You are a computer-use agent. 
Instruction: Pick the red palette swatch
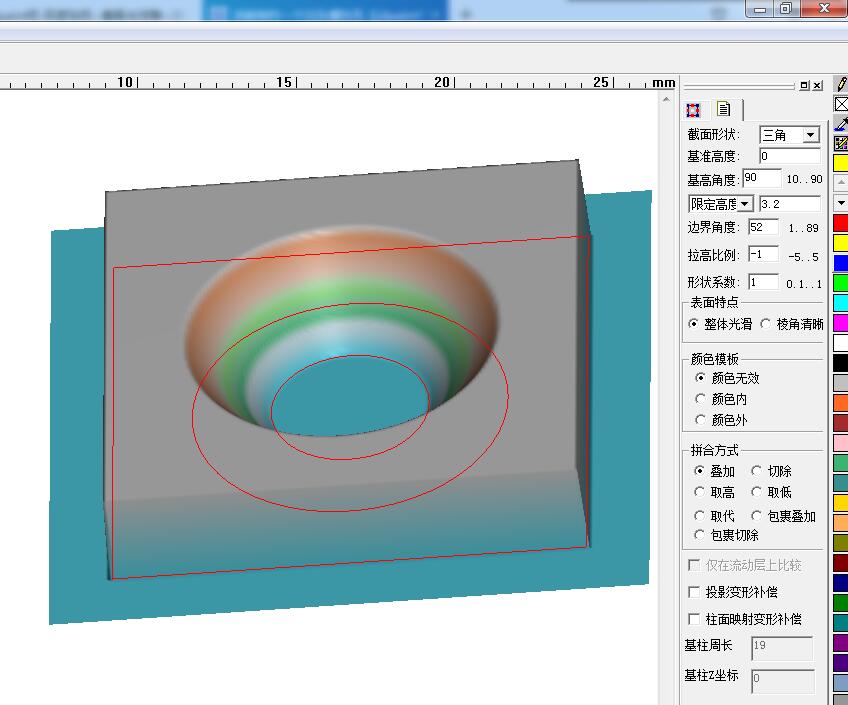[841, 223]
